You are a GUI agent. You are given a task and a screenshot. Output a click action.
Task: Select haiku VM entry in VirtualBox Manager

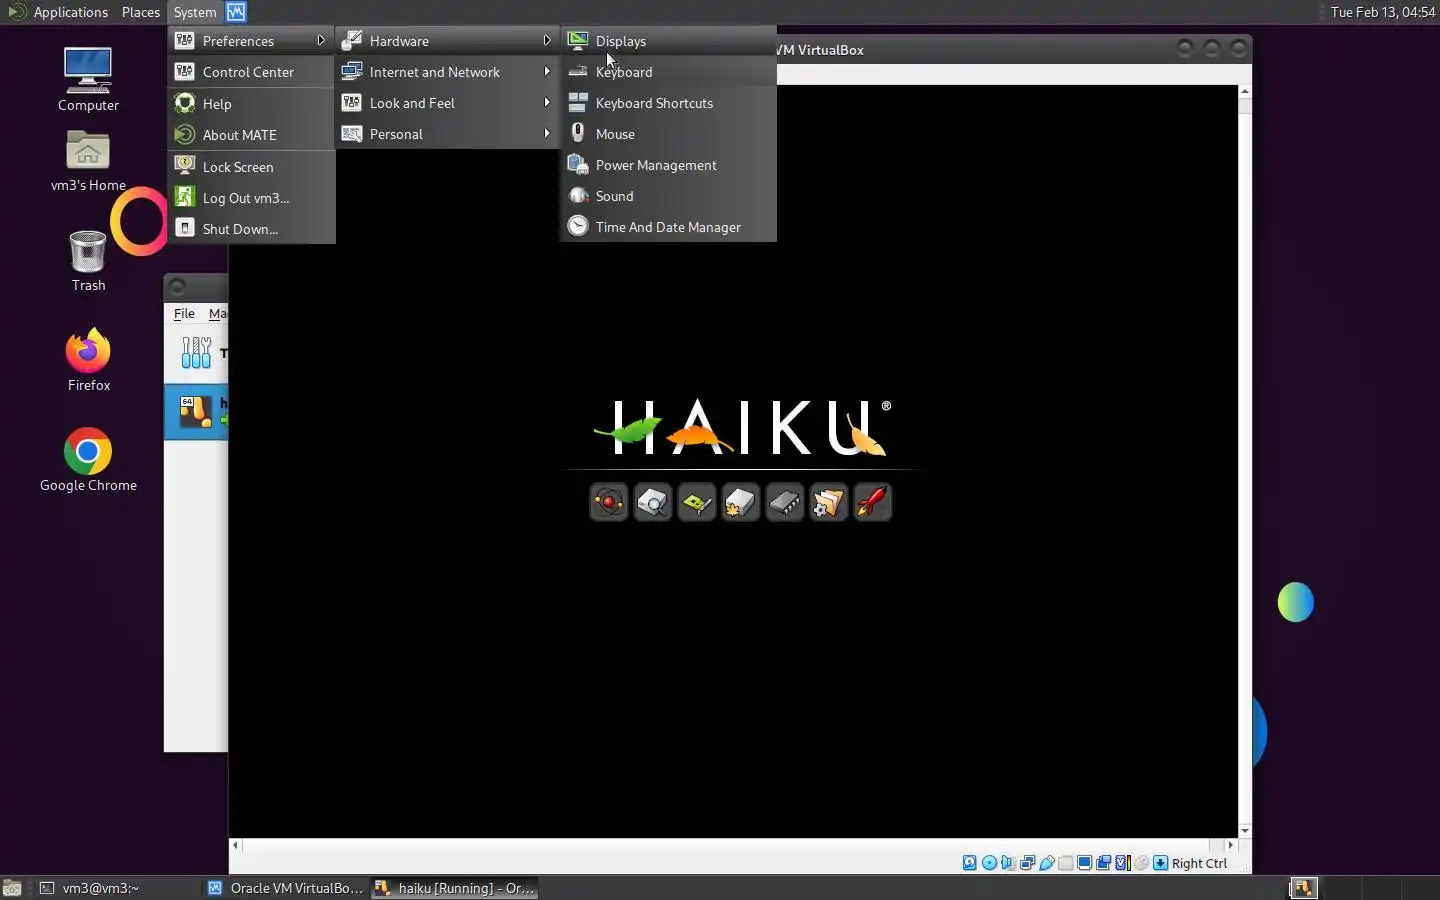click(x=196, y=412)
